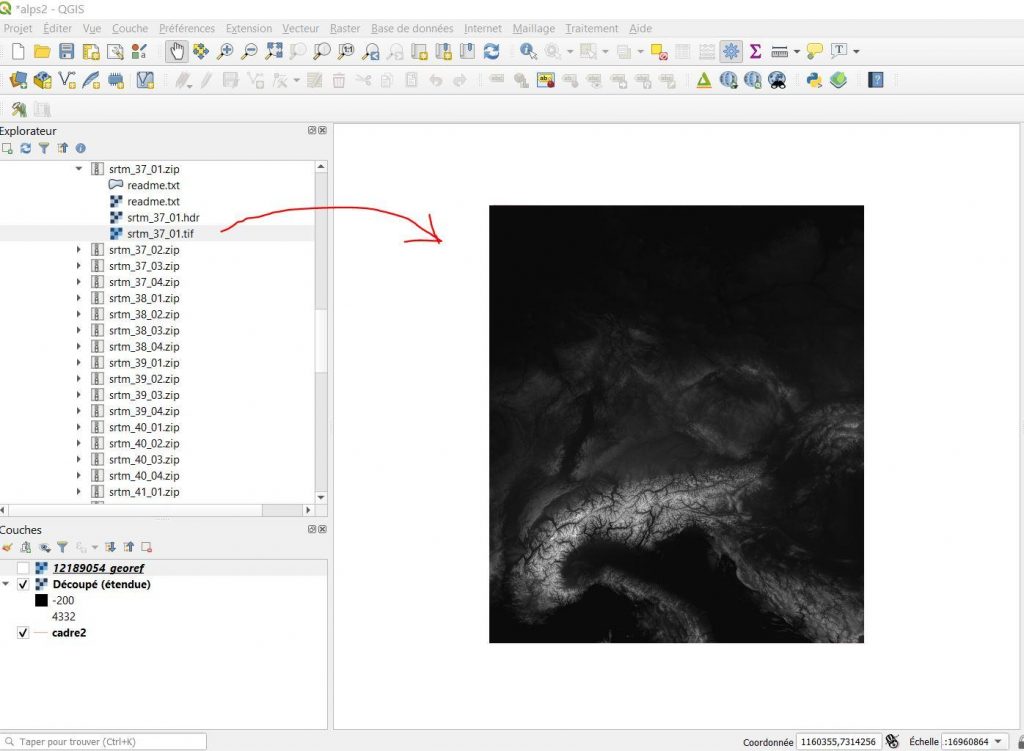
Task: Click the black -200 legend color swatch
Action: coord(41,601)
